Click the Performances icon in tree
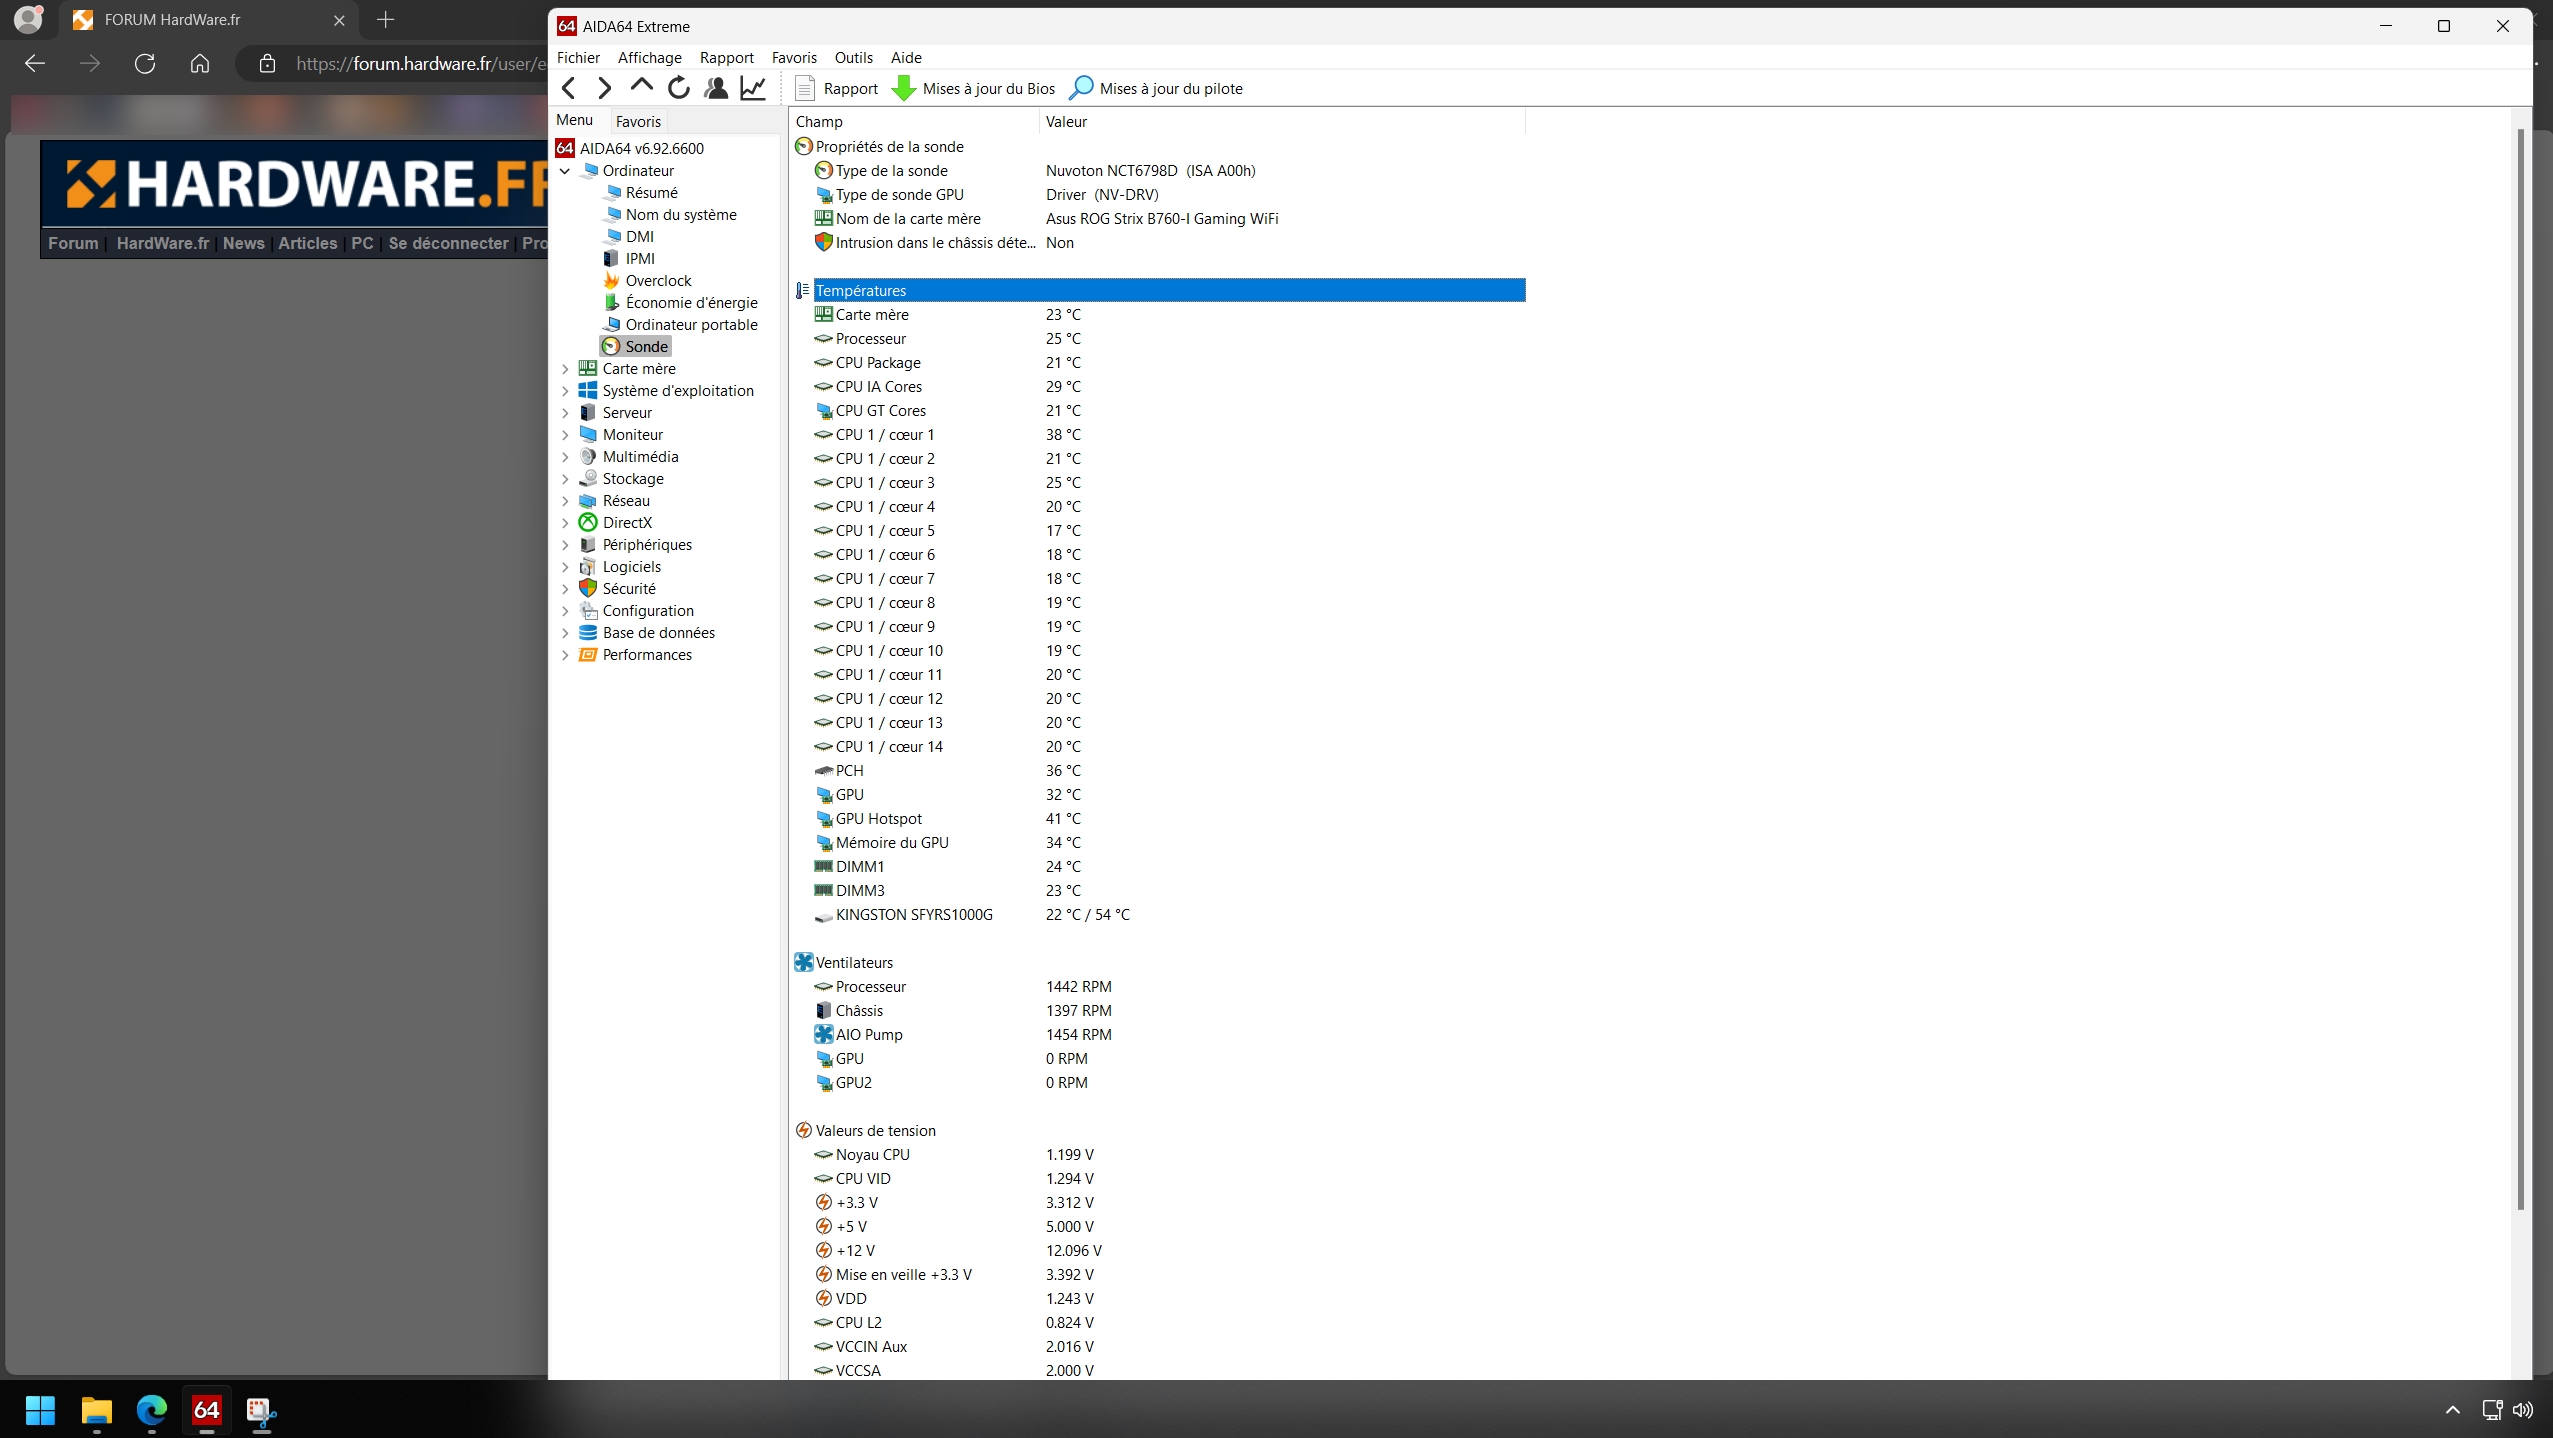Screen dimensions: 2553x1438 588,655
